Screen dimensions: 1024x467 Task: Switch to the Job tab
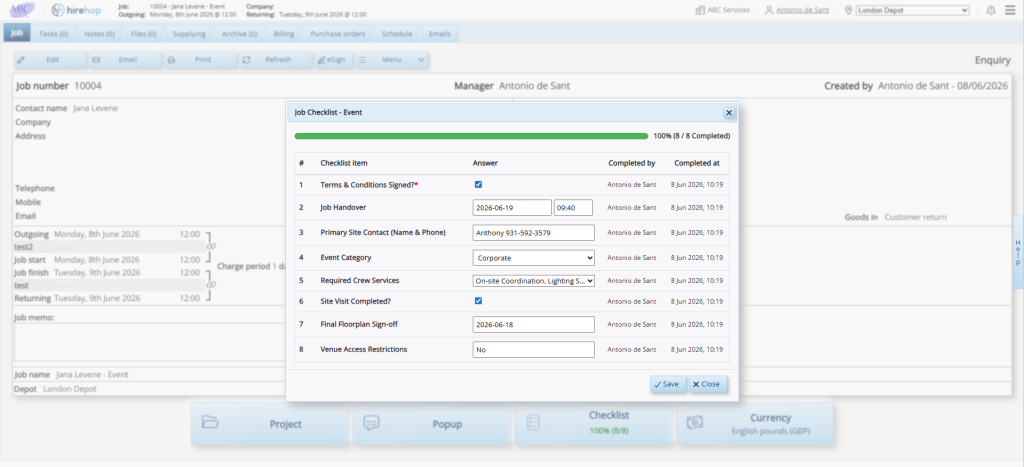(x=17, y=33)
